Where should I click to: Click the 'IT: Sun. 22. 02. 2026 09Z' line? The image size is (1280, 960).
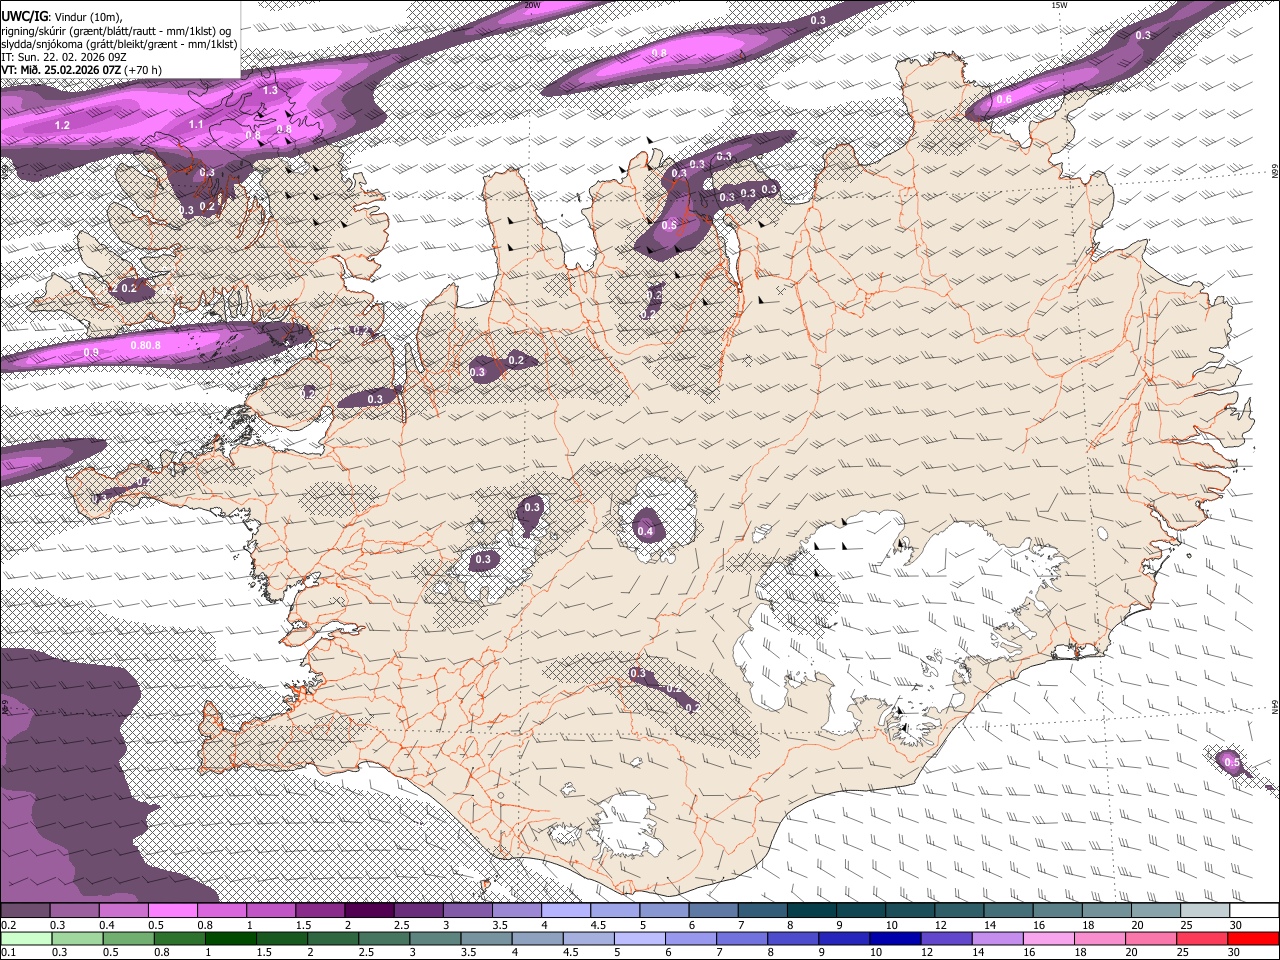pyautogui.click(x=65, y=57)
